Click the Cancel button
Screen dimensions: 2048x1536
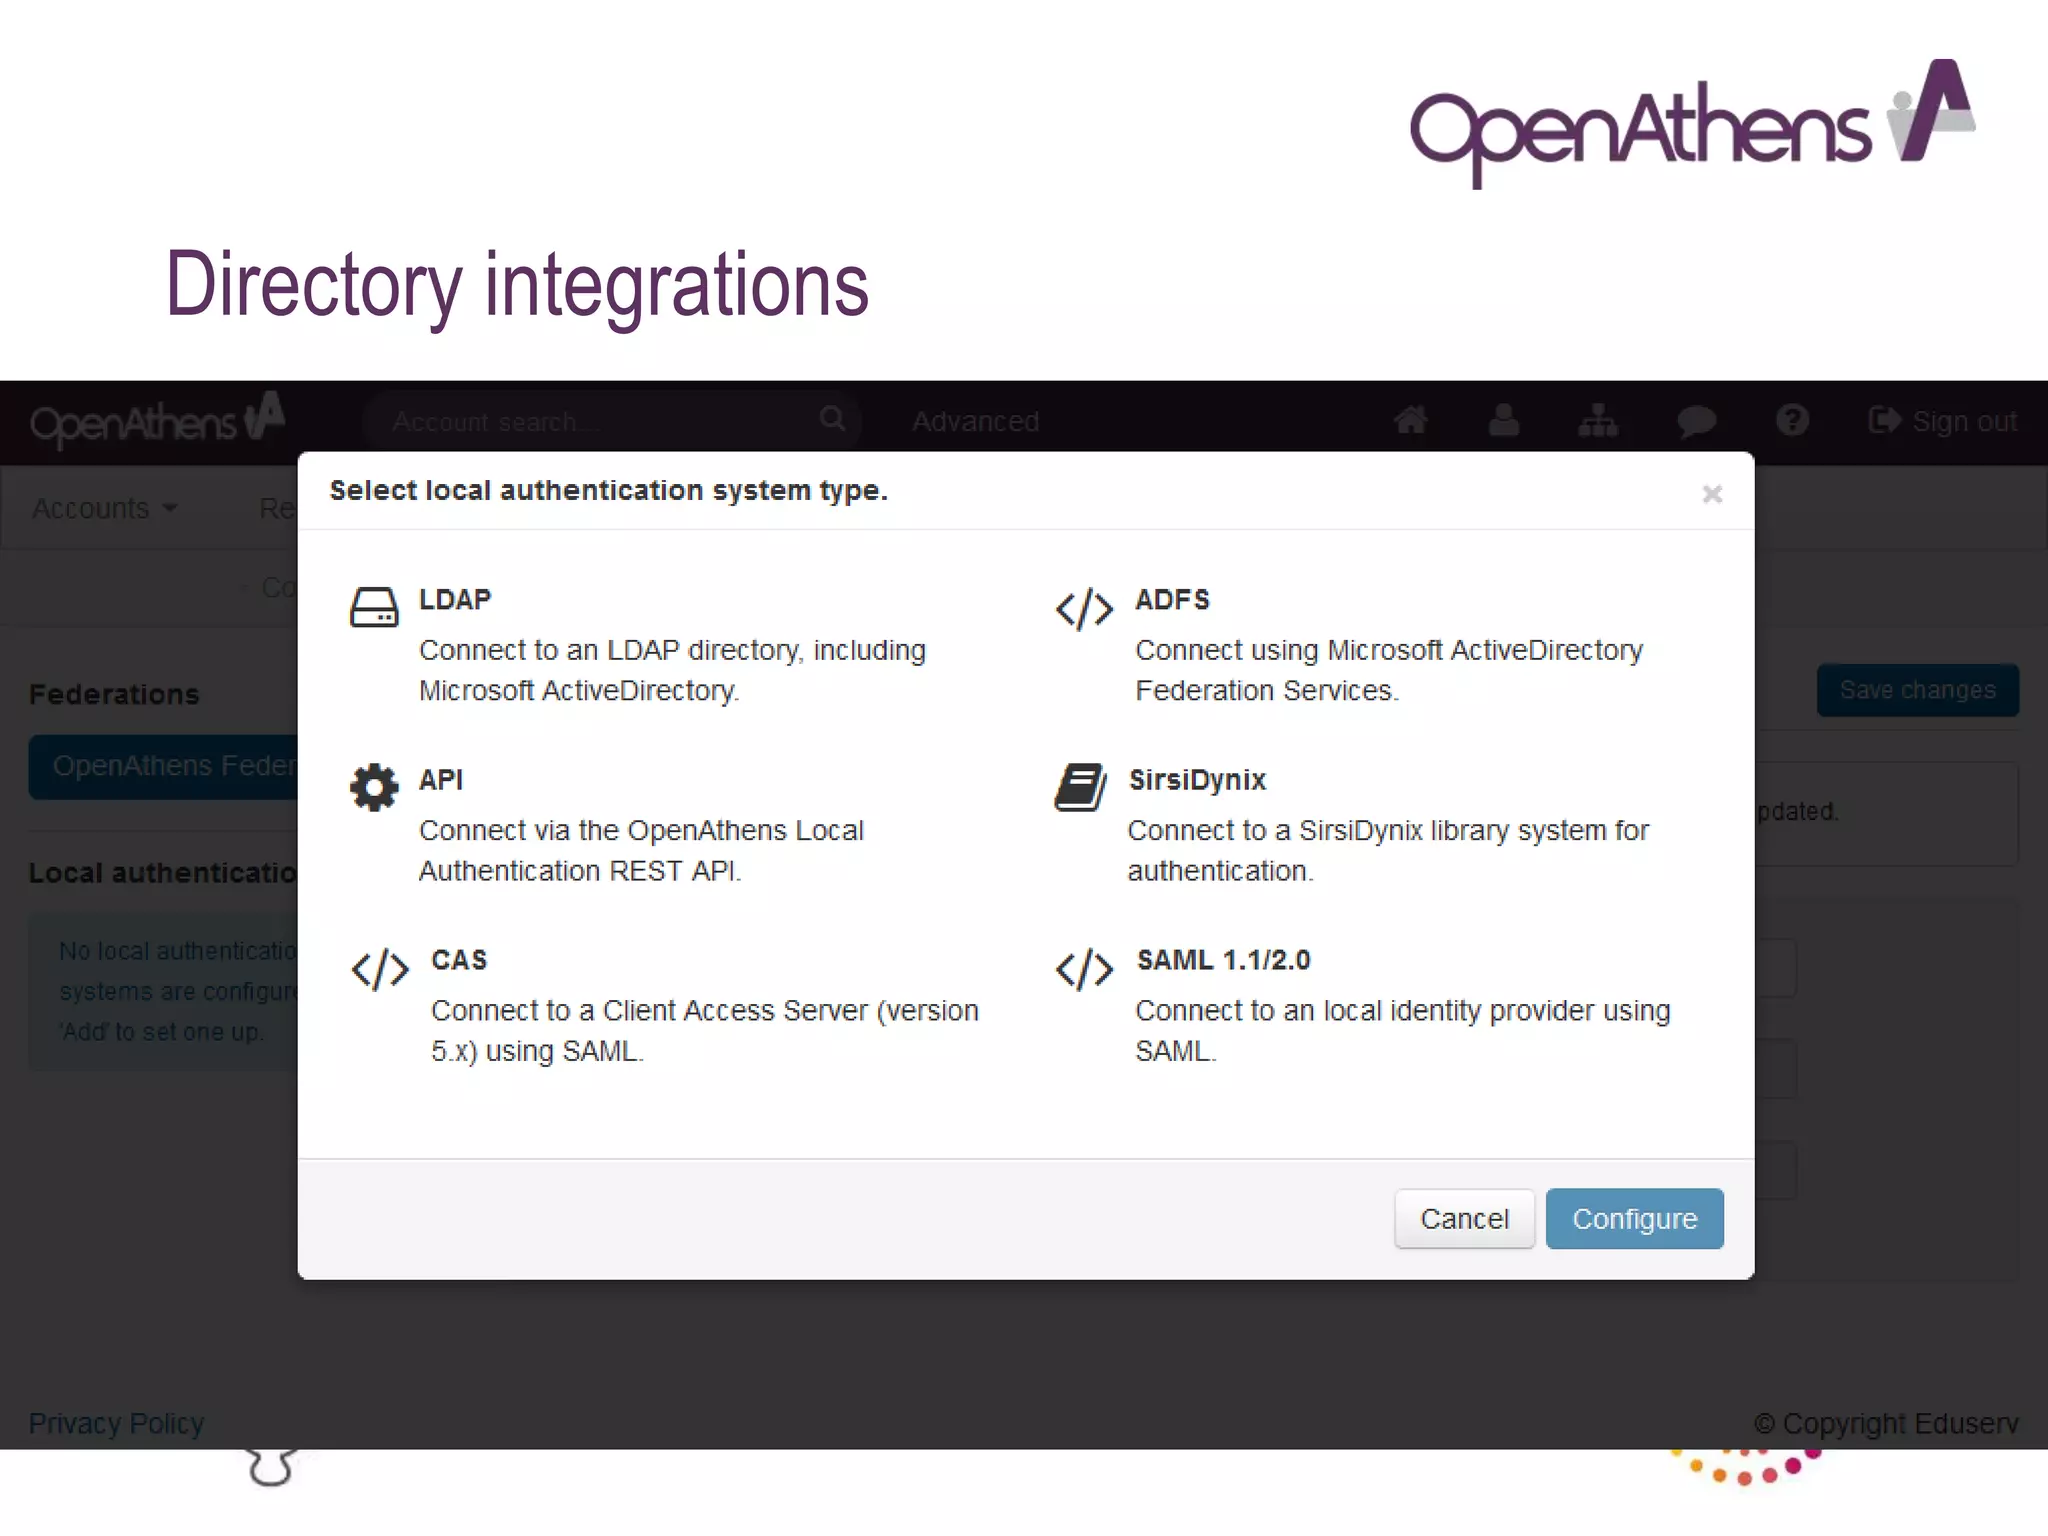coord(1464,1219)
